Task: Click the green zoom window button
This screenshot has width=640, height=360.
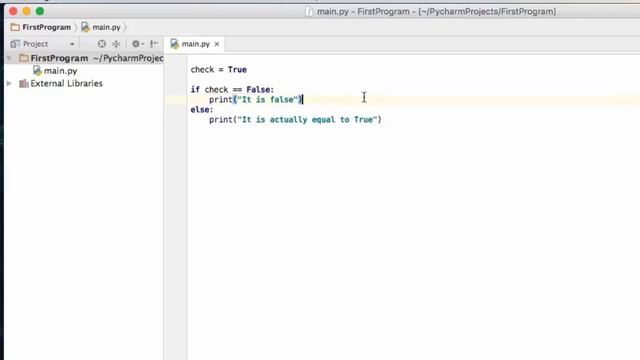Action: pyautogui.click(x=40, y=11)
